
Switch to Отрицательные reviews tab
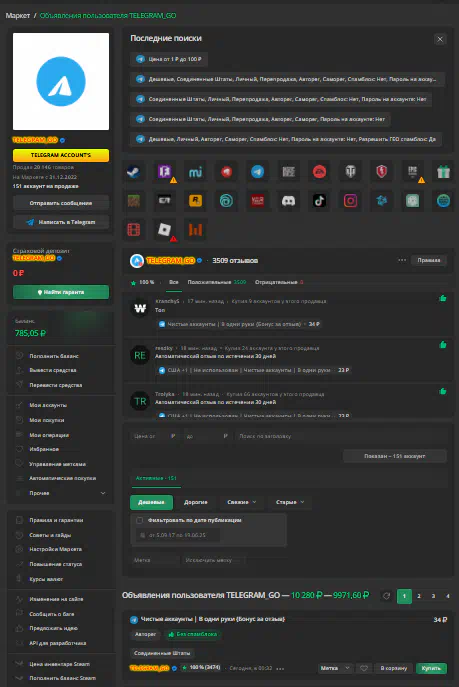click(x=279, y=282)
